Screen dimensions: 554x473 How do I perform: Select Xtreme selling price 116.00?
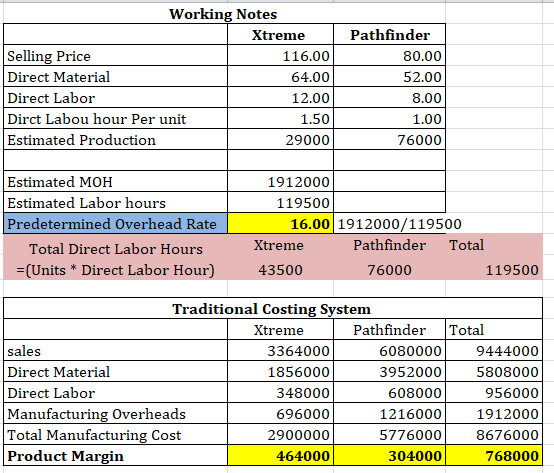point(281,56)
